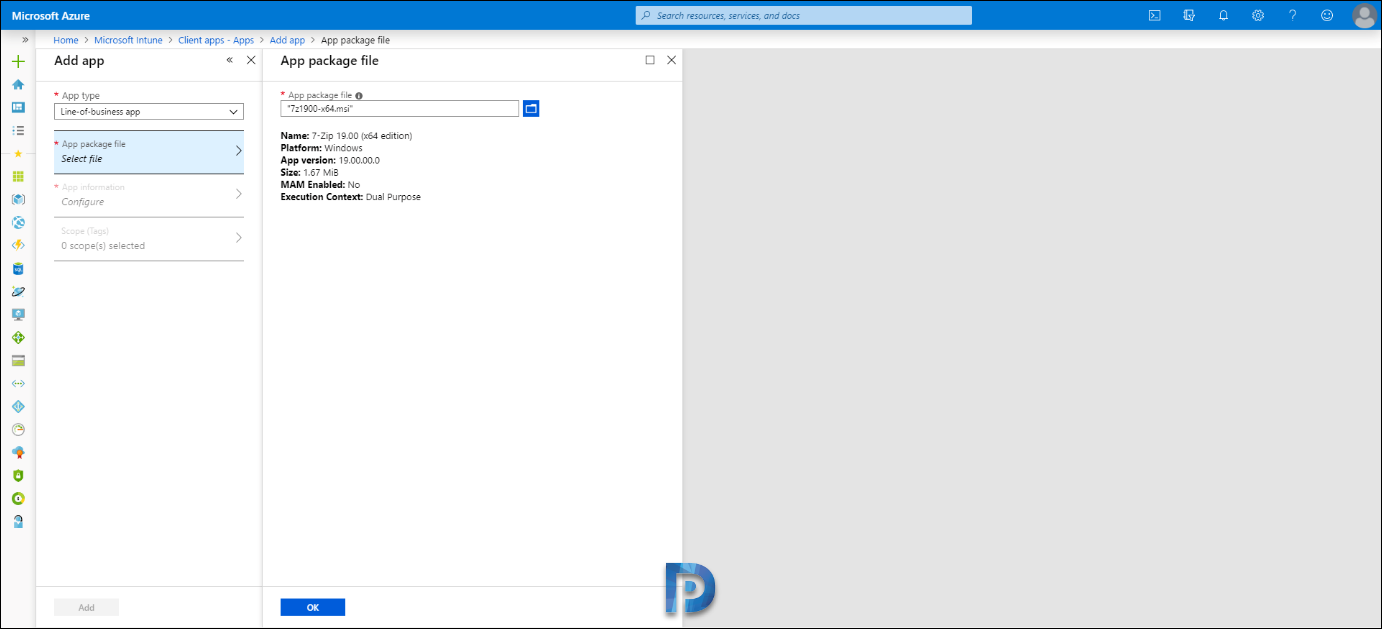1382x629 pixels.
Task: Click the Microsoft Azure logo text
Action: (x=51, y=16)
